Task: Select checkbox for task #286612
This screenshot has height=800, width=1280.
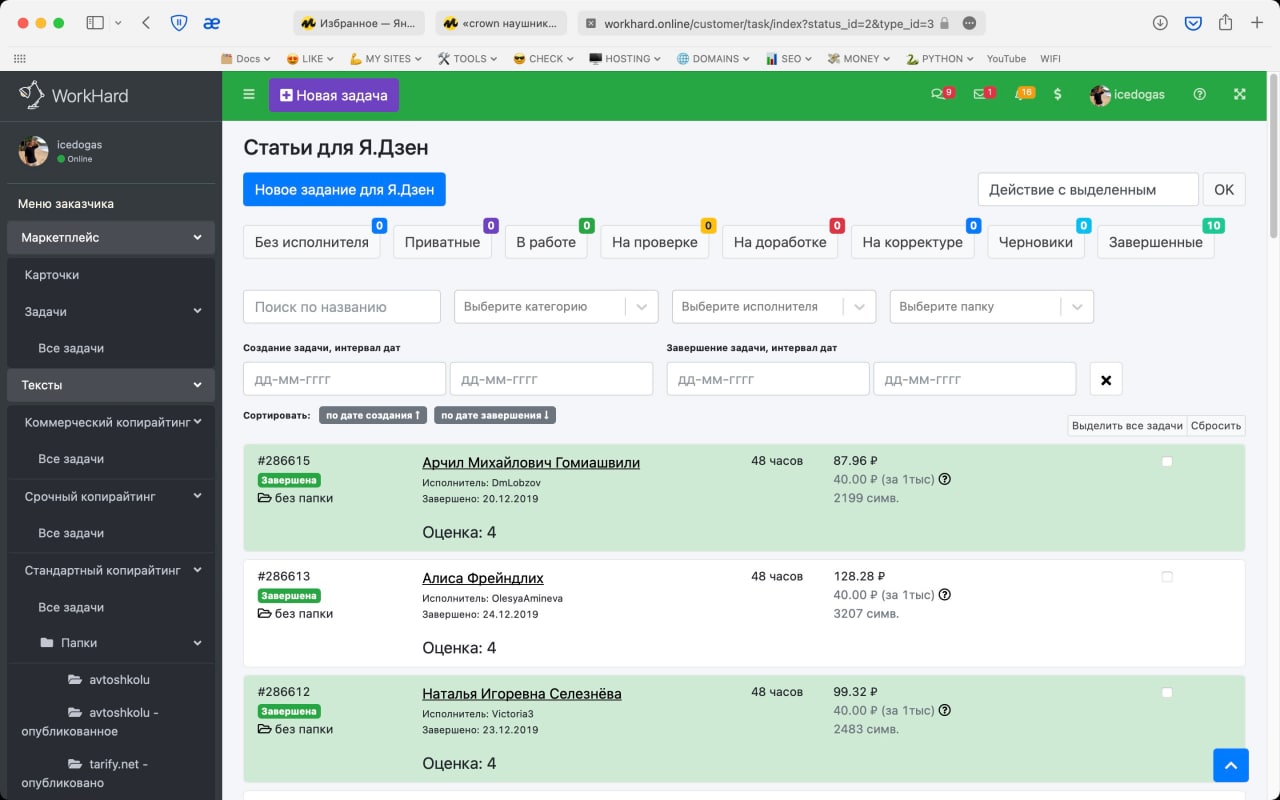Action: 1167,692
